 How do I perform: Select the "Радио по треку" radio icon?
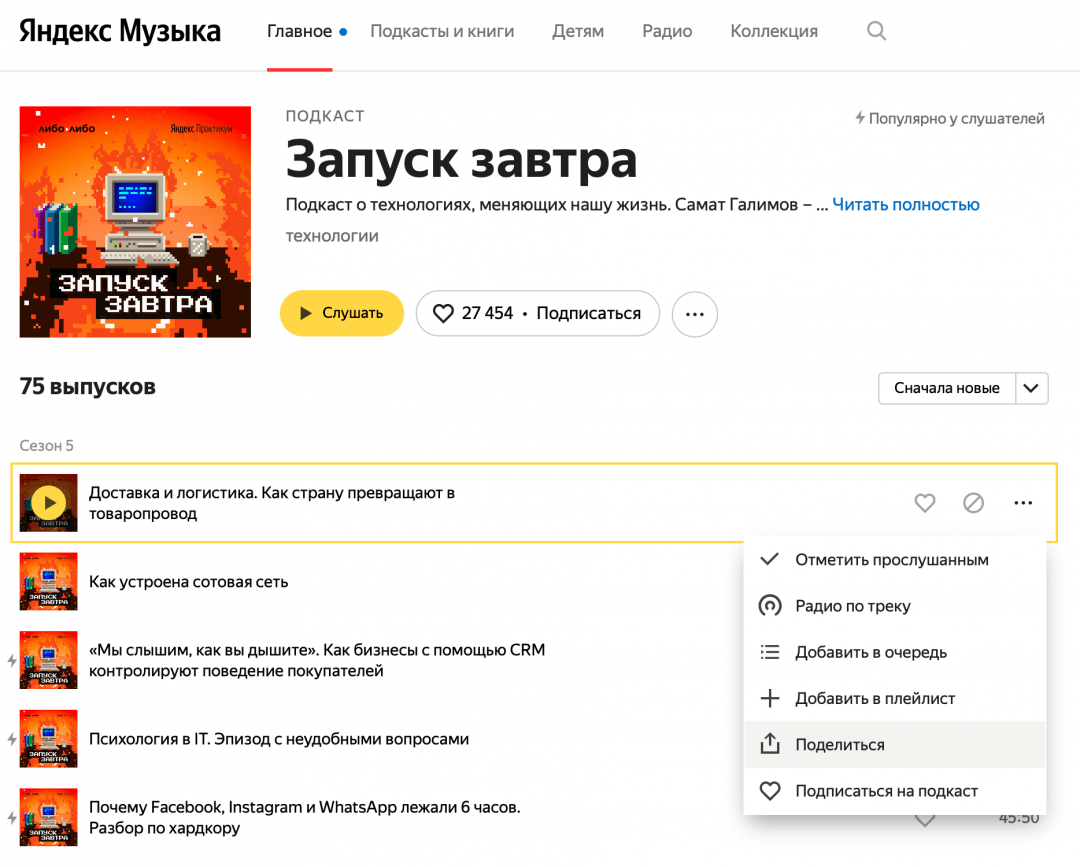click(x=769, y=606)
